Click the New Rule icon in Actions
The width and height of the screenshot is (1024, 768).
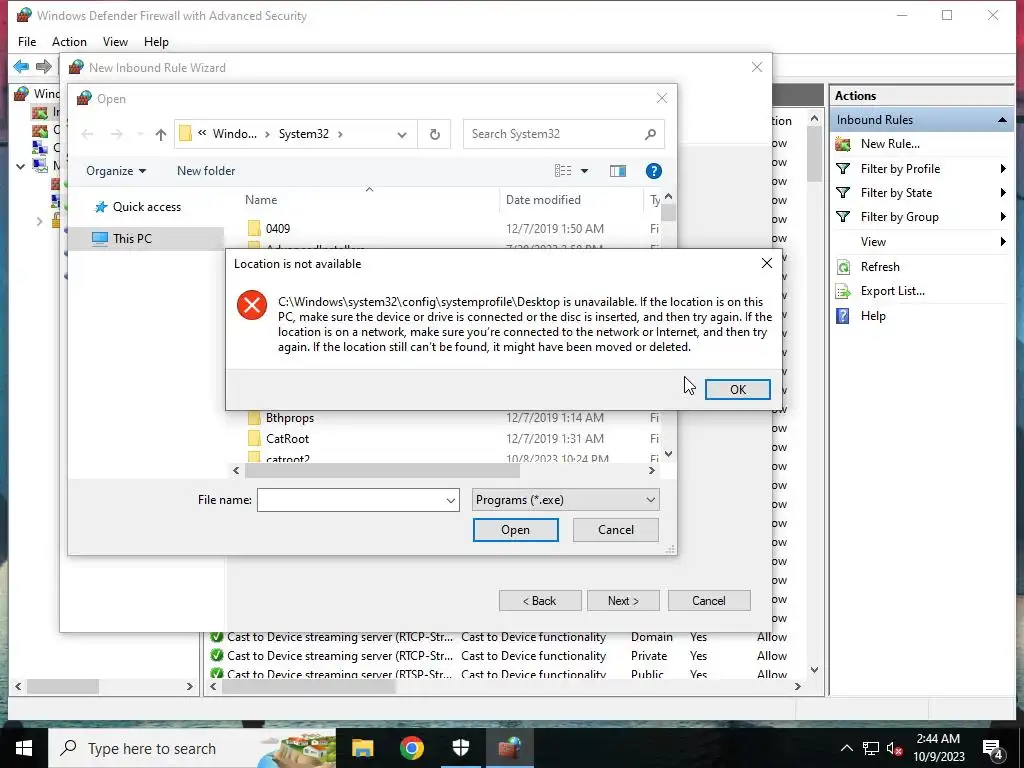click(843, 144)
